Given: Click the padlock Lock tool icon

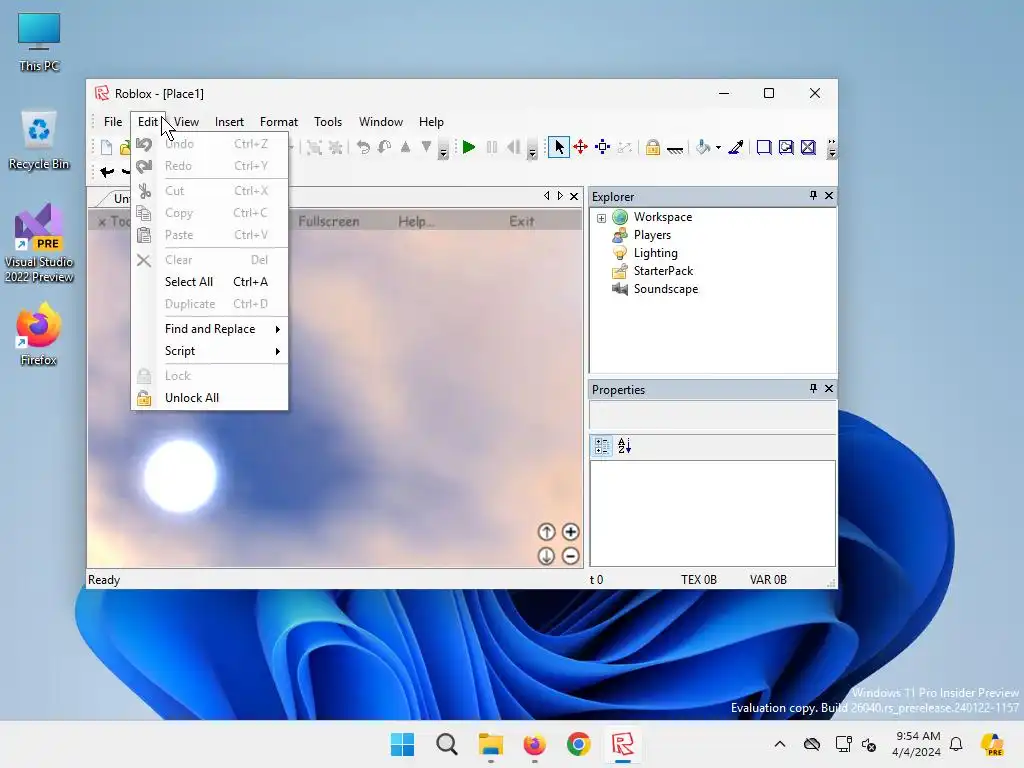Looking at the screenshot, I should point(652,148).
